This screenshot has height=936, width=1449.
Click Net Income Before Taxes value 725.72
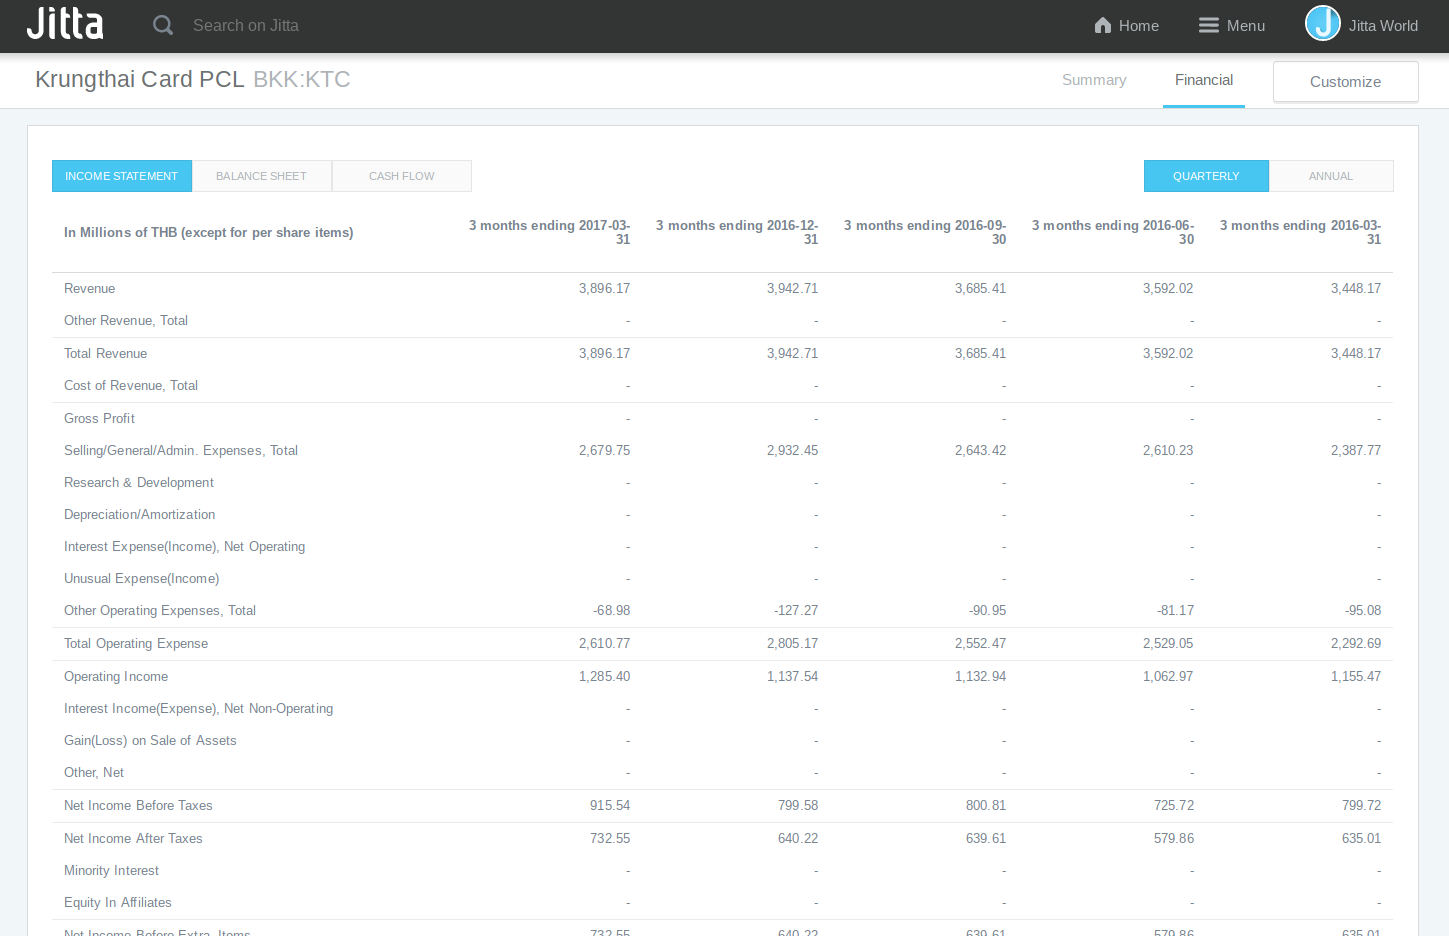click(1174, 806)
